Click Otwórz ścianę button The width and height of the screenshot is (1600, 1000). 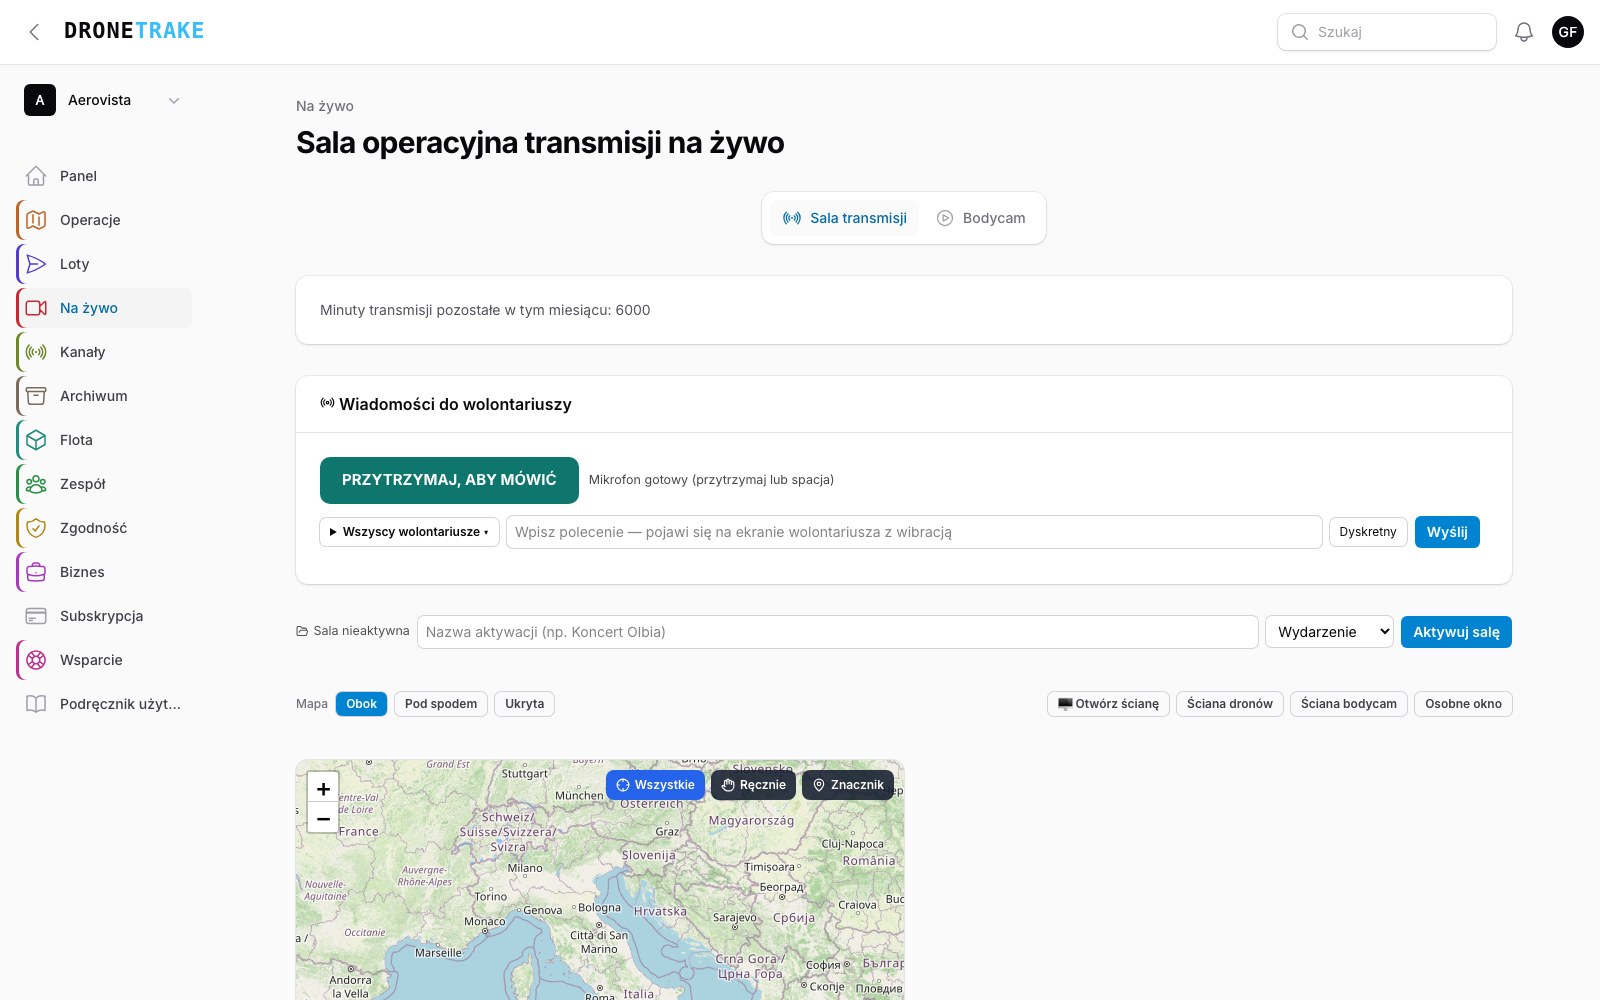1108,704
